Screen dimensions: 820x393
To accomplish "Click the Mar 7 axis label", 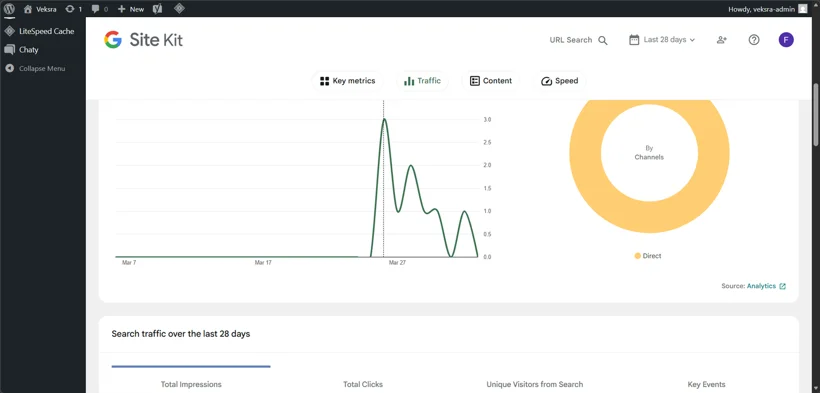I will click(129, 263).
